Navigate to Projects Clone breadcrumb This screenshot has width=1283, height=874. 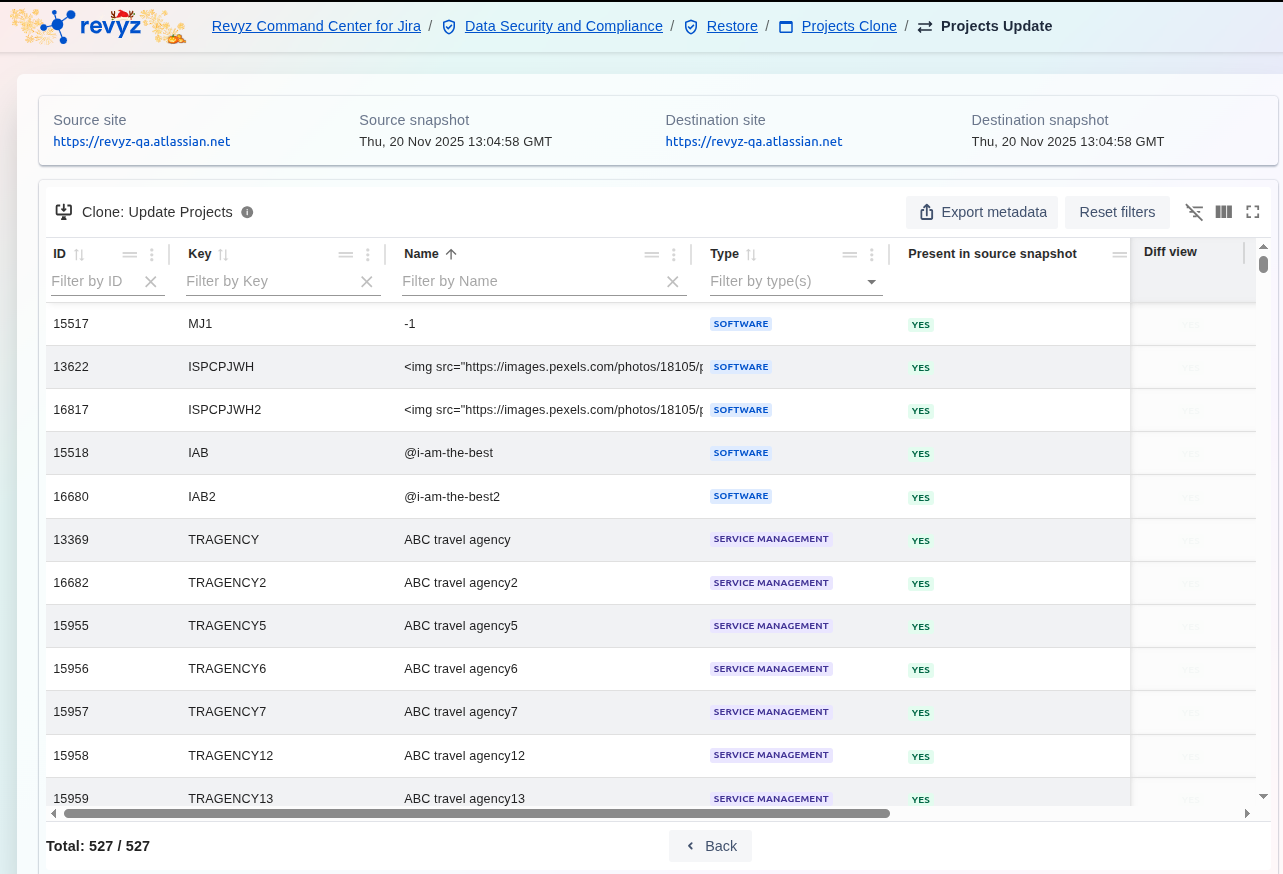848,26
